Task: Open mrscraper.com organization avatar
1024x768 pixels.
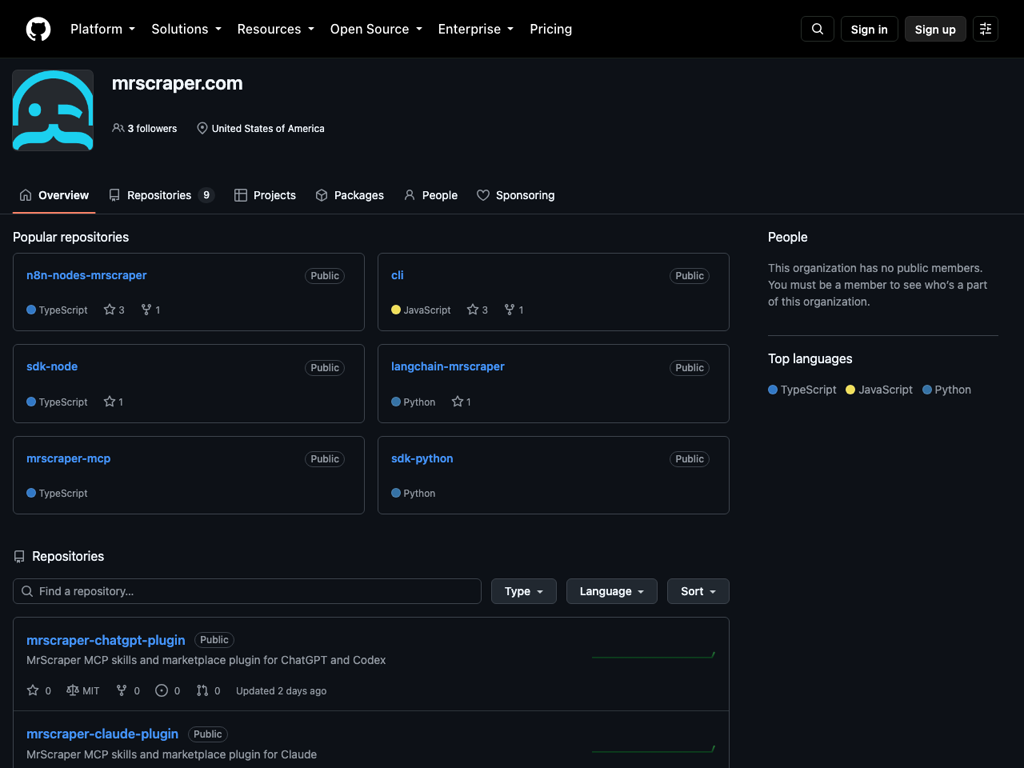Action: coord(53,110)
